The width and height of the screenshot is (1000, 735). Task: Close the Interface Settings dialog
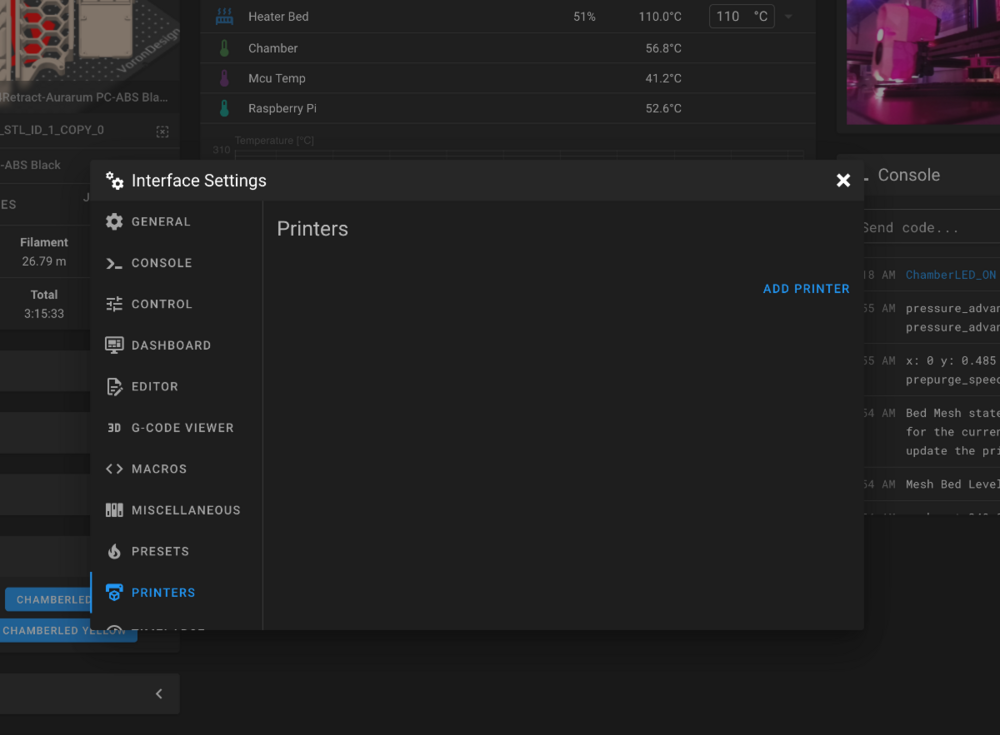coord(843,181)
